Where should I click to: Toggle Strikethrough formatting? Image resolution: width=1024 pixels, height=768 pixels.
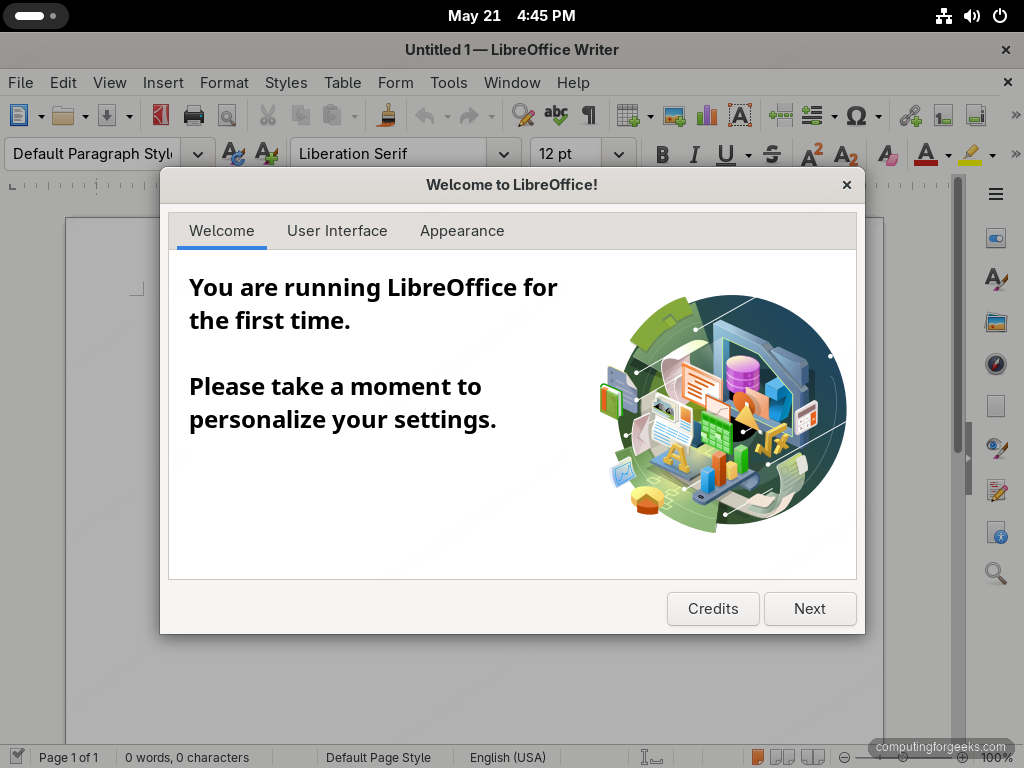point(772,155)
